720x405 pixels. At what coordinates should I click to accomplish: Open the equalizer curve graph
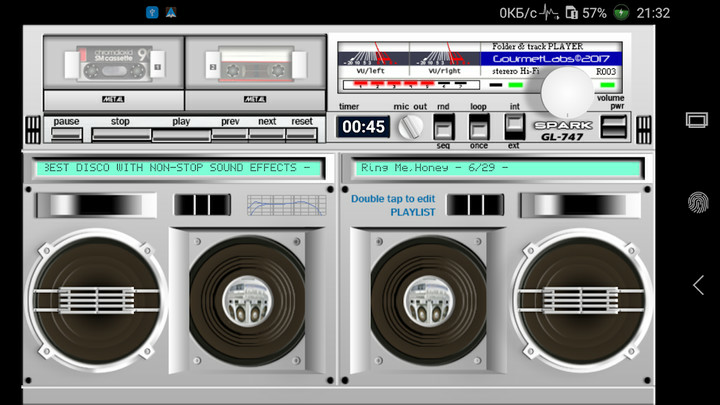tap(287, 205)
